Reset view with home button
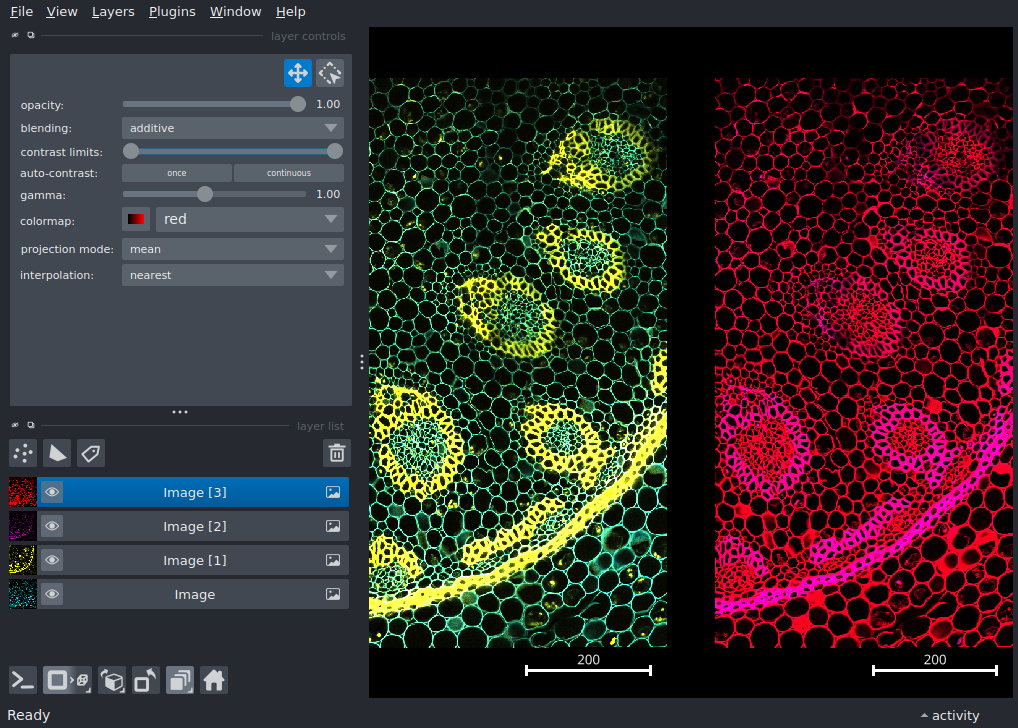 tap(213, 681)
